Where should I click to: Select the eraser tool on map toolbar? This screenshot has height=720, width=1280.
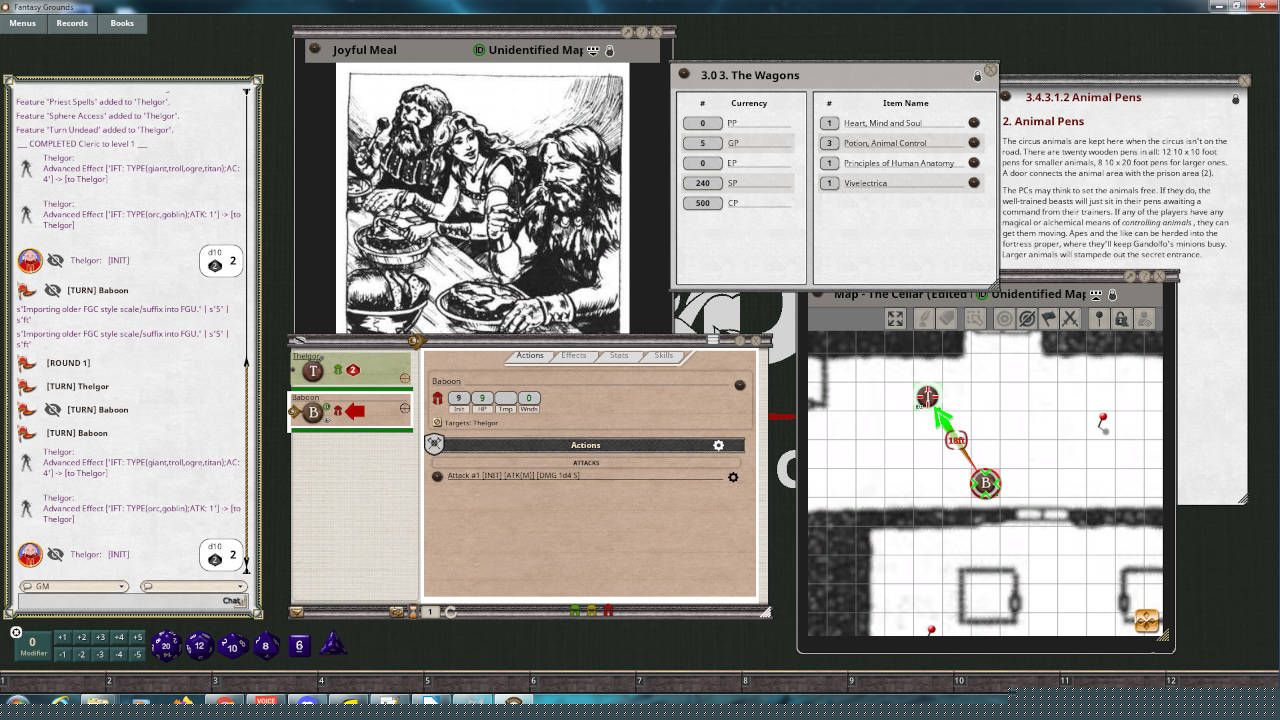click(x=947, y=319)
